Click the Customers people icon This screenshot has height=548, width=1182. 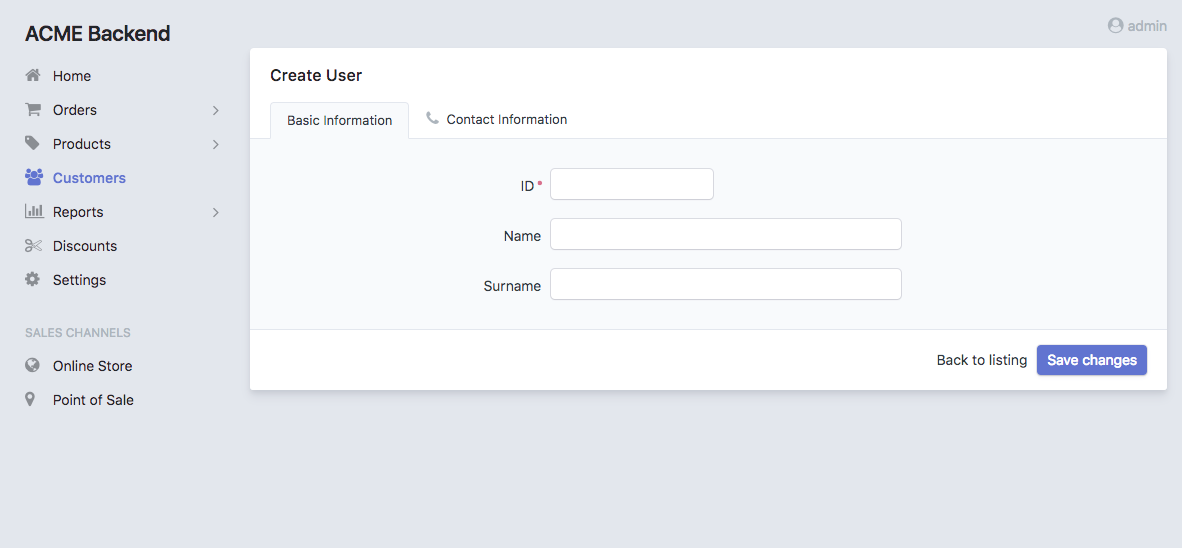[x=33, y=178]
